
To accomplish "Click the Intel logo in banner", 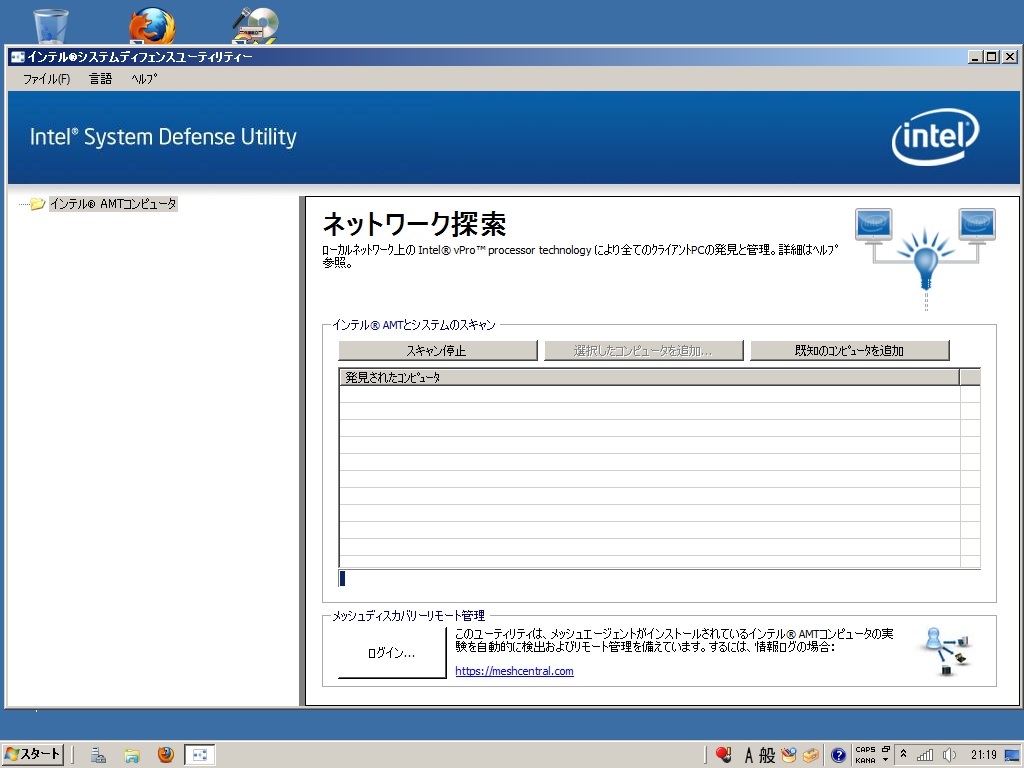I will tap(935, 137).
